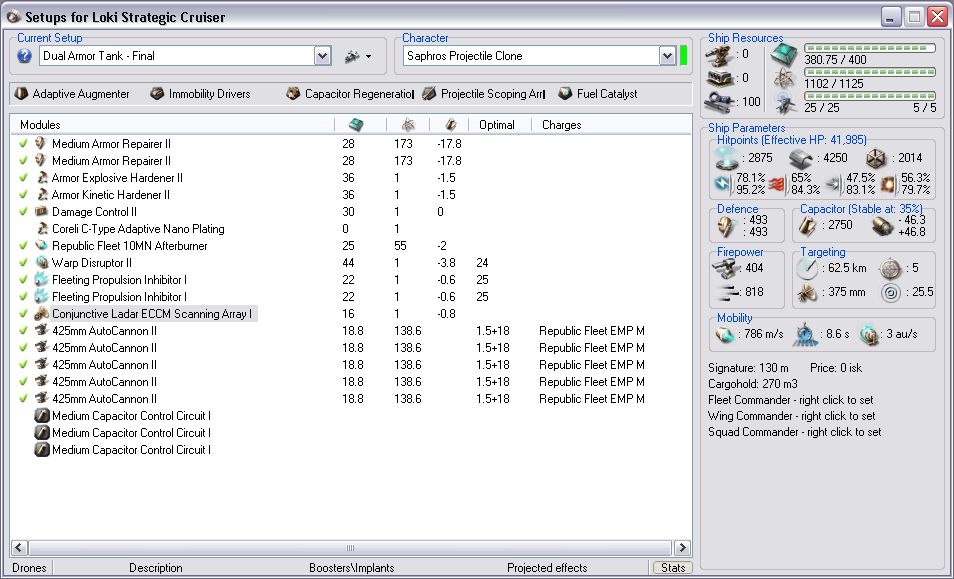This screenshot has width=954, height=579.
Task: Expand the Character dropdown arrow
Action: (x=667, y=56)
